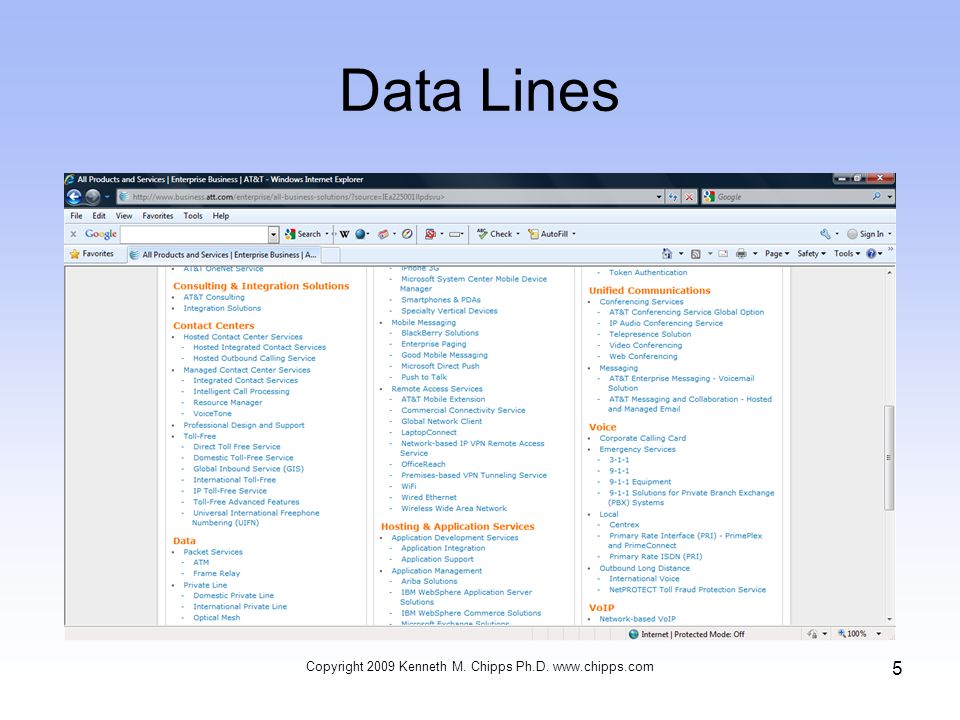The width and height of the screenshot is (960, 720).
Task: Open the OfficeReach link
Action: click(x=423, y=464)
